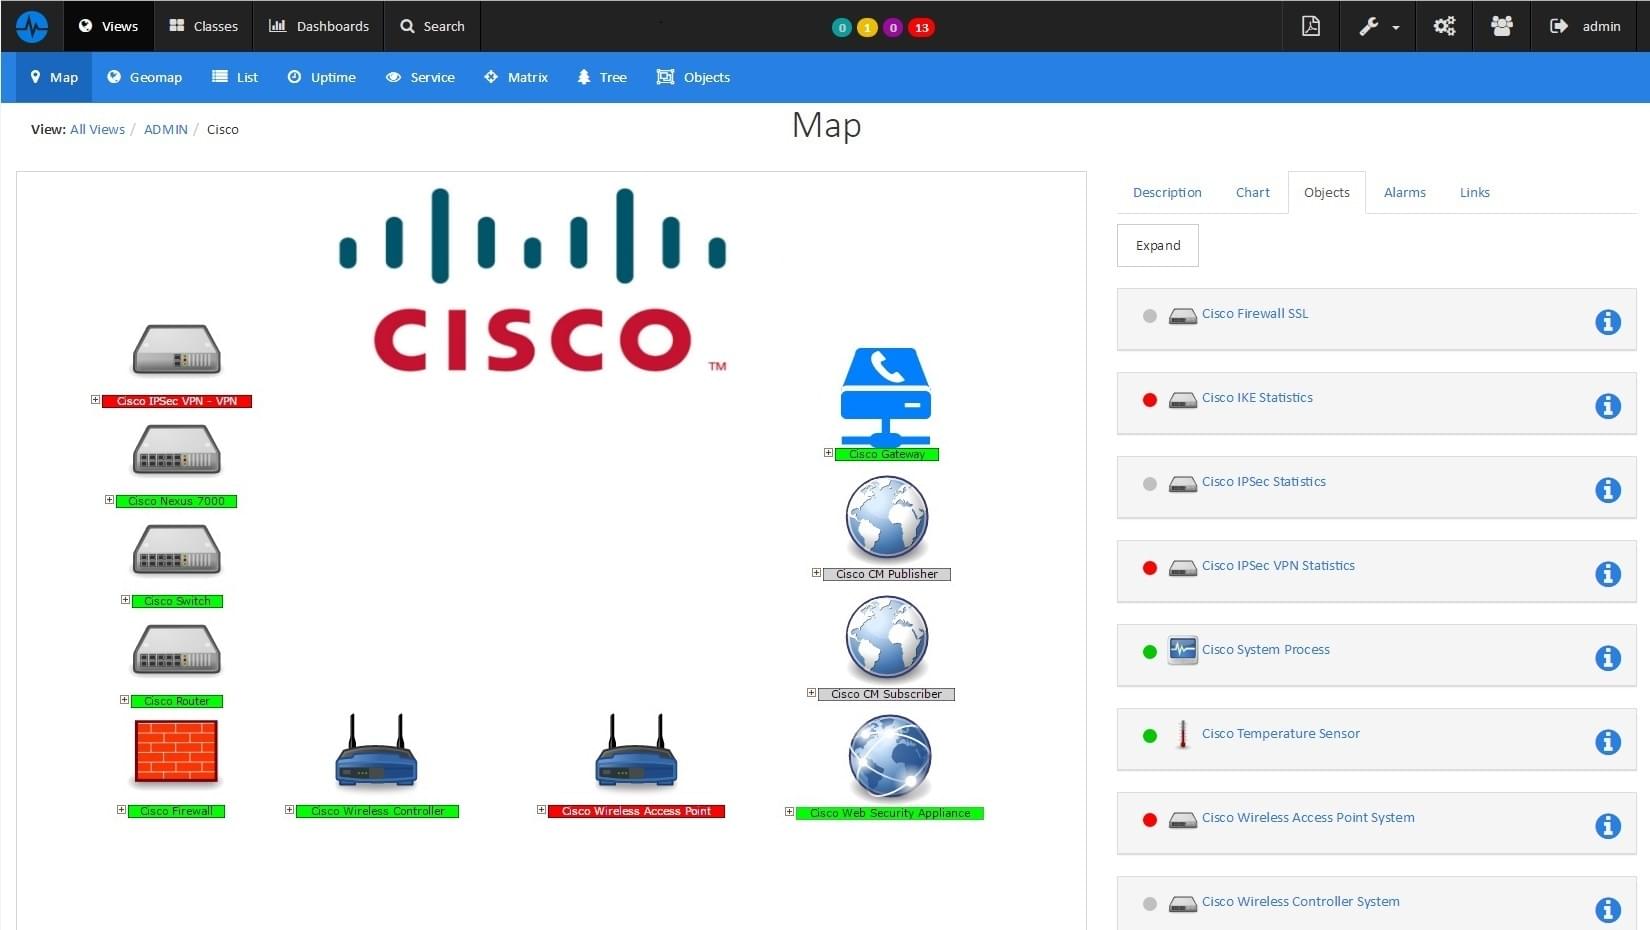Open the Links tab
This screenshot has width=1650, height=930.
[x=1474, y=192]
